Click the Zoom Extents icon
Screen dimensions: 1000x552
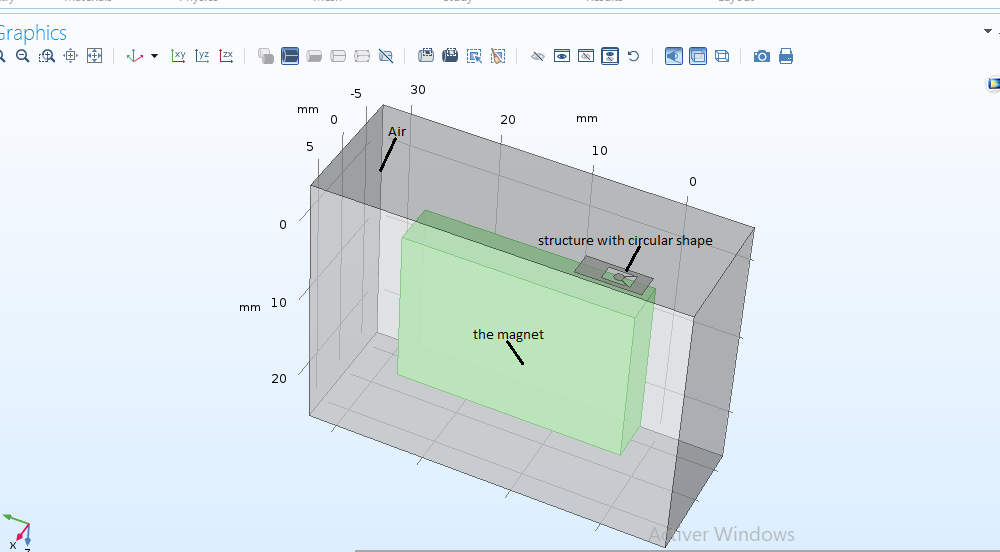coord(94,56)
